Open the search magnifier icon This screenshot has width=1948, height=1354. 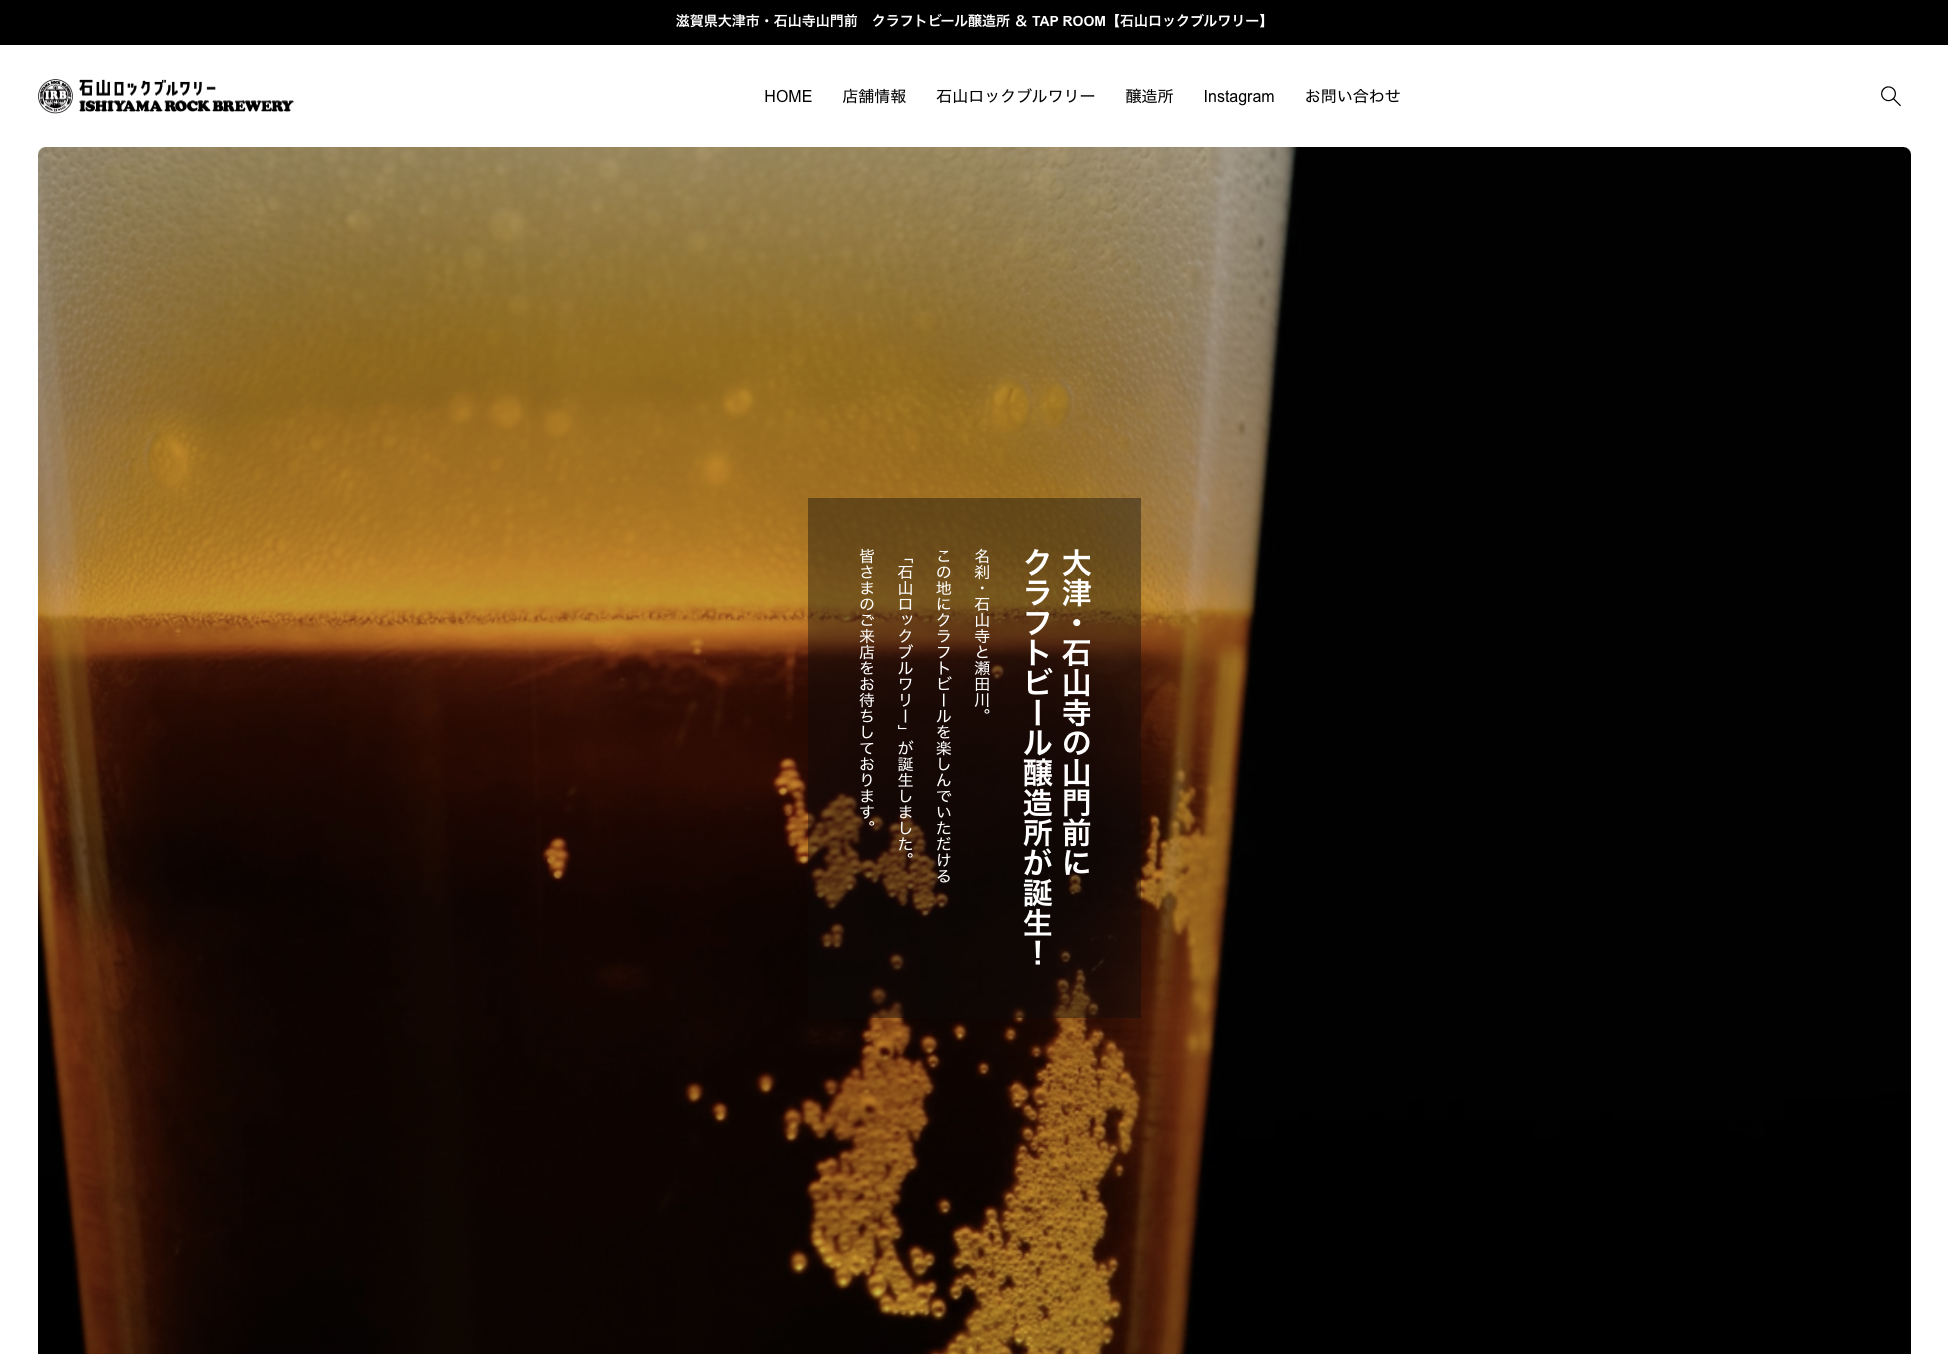pyautogui.click(x=1890, y=96)
